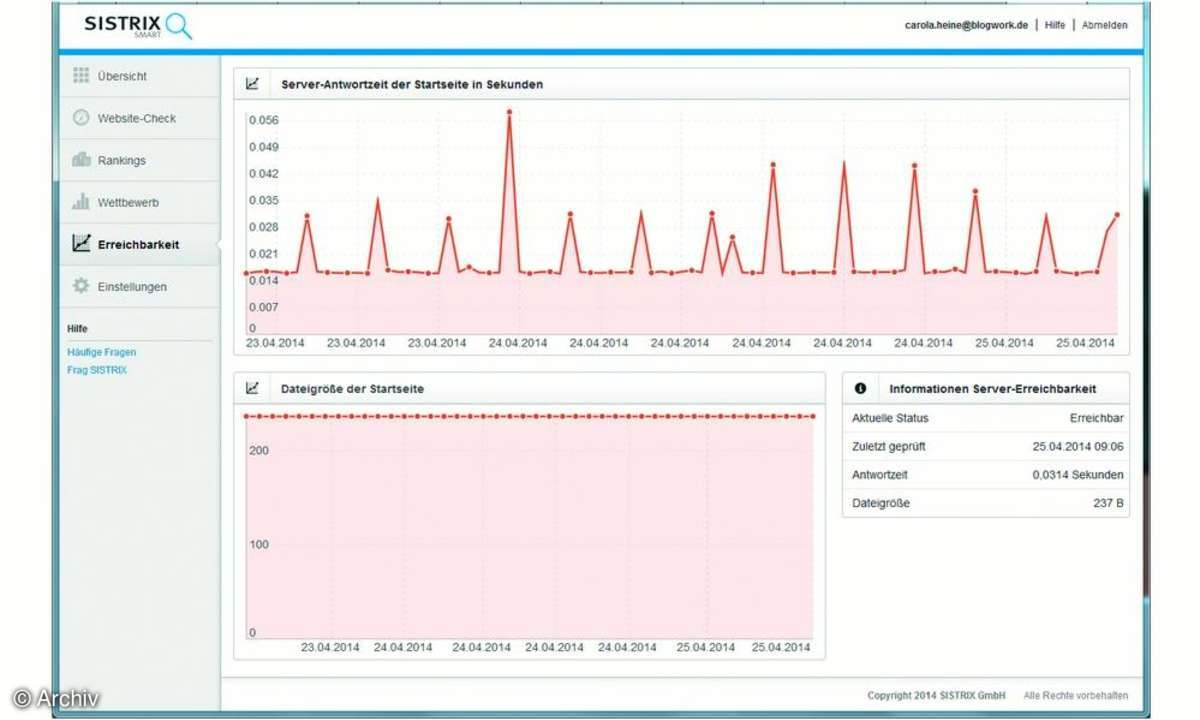Viewport: 1200px width, 720px height.
Task: Open Einstellungen via the gear icon
Action: click(82, 286)
